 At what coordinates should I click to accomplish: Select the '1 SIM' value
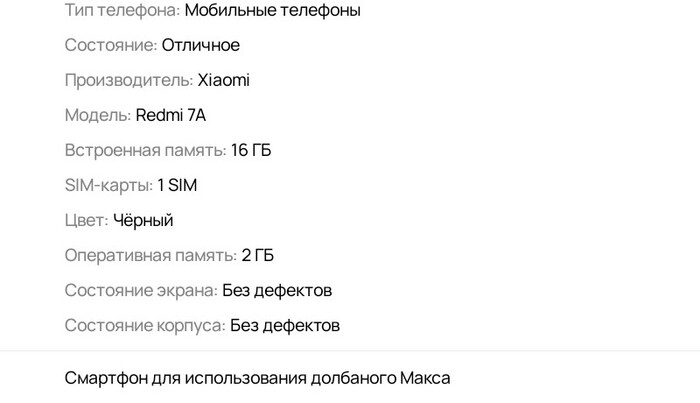178,185
